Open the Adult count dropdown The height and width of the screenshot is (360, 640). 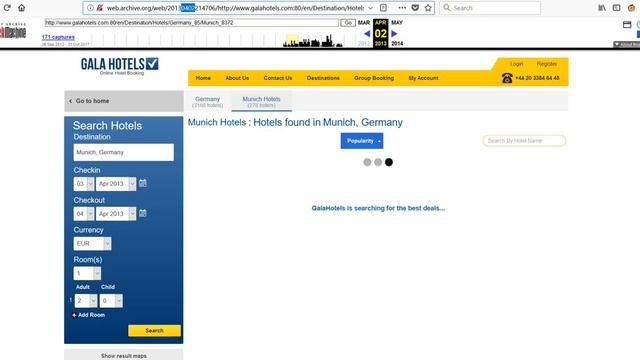[x=86, y=301]
